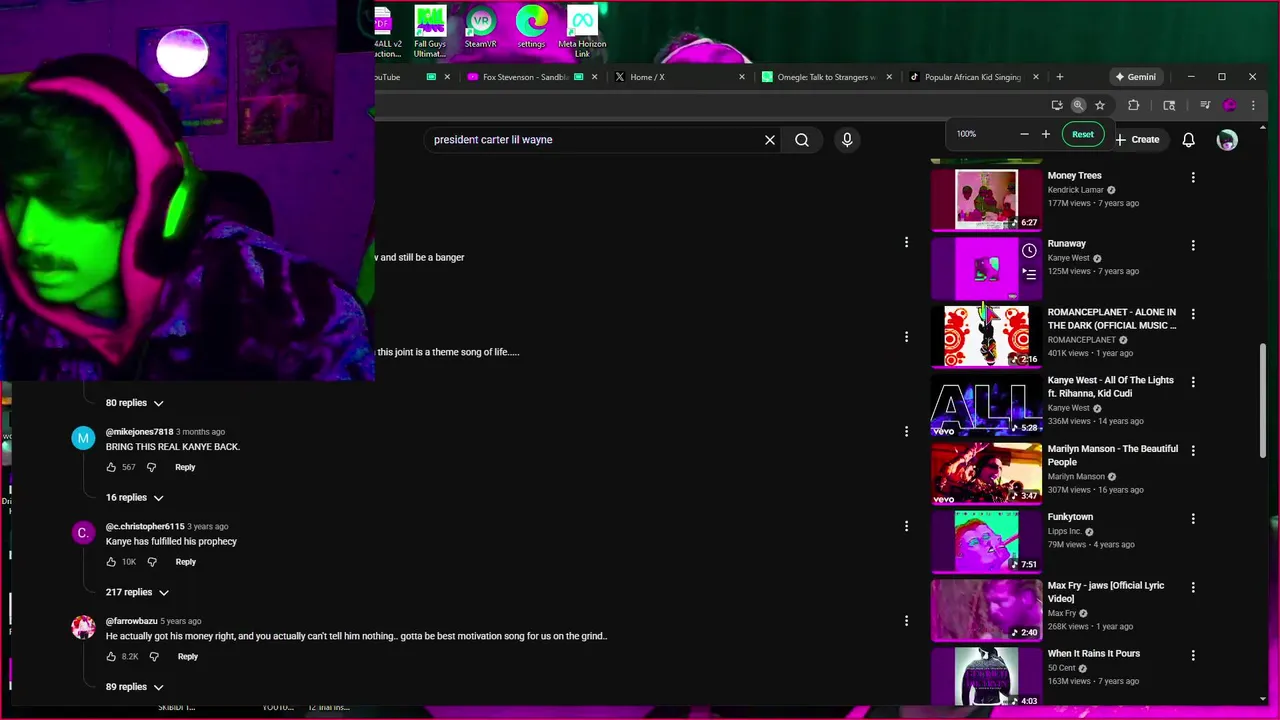
Task: Click the Reset zoom button
Action: (x=1083, y=134)
